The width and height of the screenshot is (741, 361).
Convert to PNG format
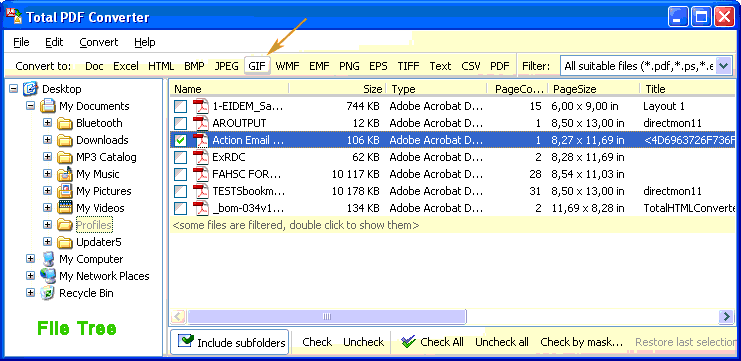(349, 66)
